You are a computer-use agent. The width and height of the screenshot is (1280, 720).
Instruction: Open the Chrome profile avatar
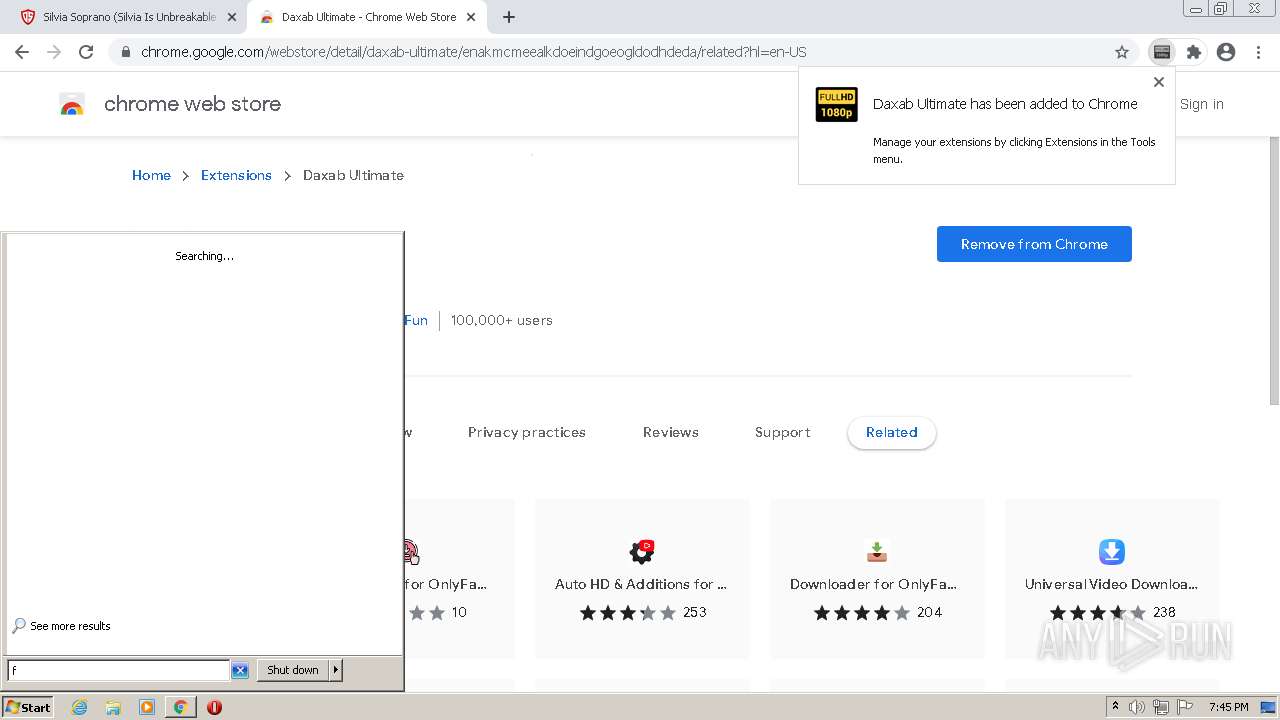point(1226,52)
